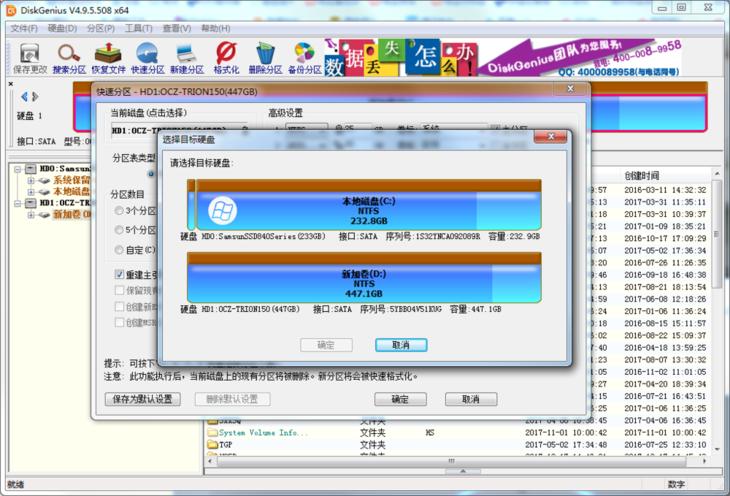Viewport: 730px width, 496px height.
Task: Click the file list scroll-down arrow
Action: [x=716, y=449]
